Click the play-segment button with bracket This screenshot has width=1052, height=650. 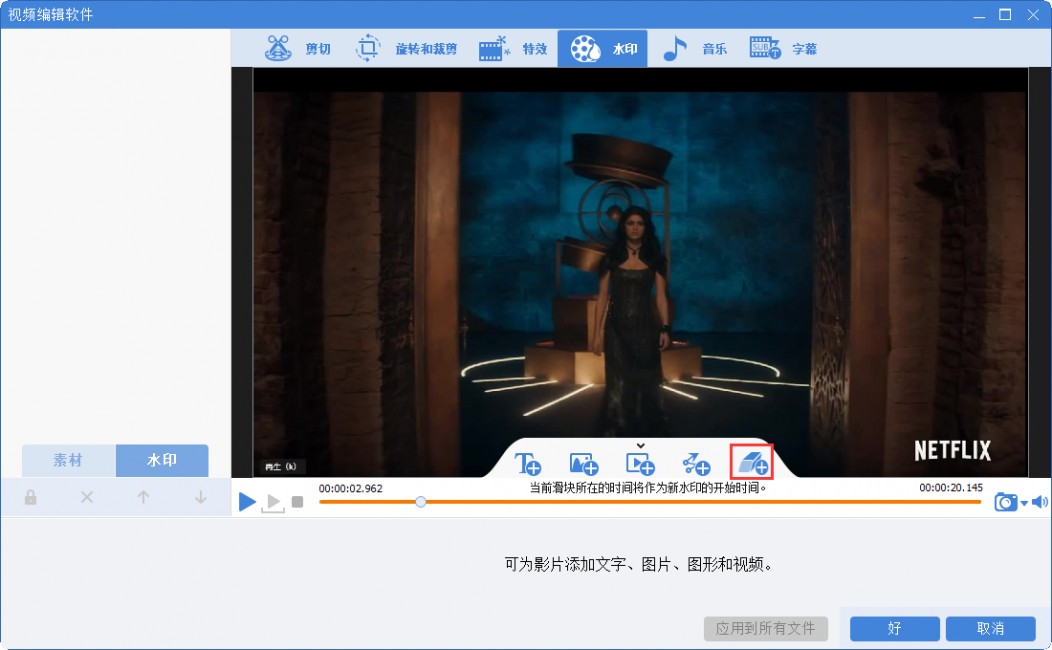click(x=273, y=502)
